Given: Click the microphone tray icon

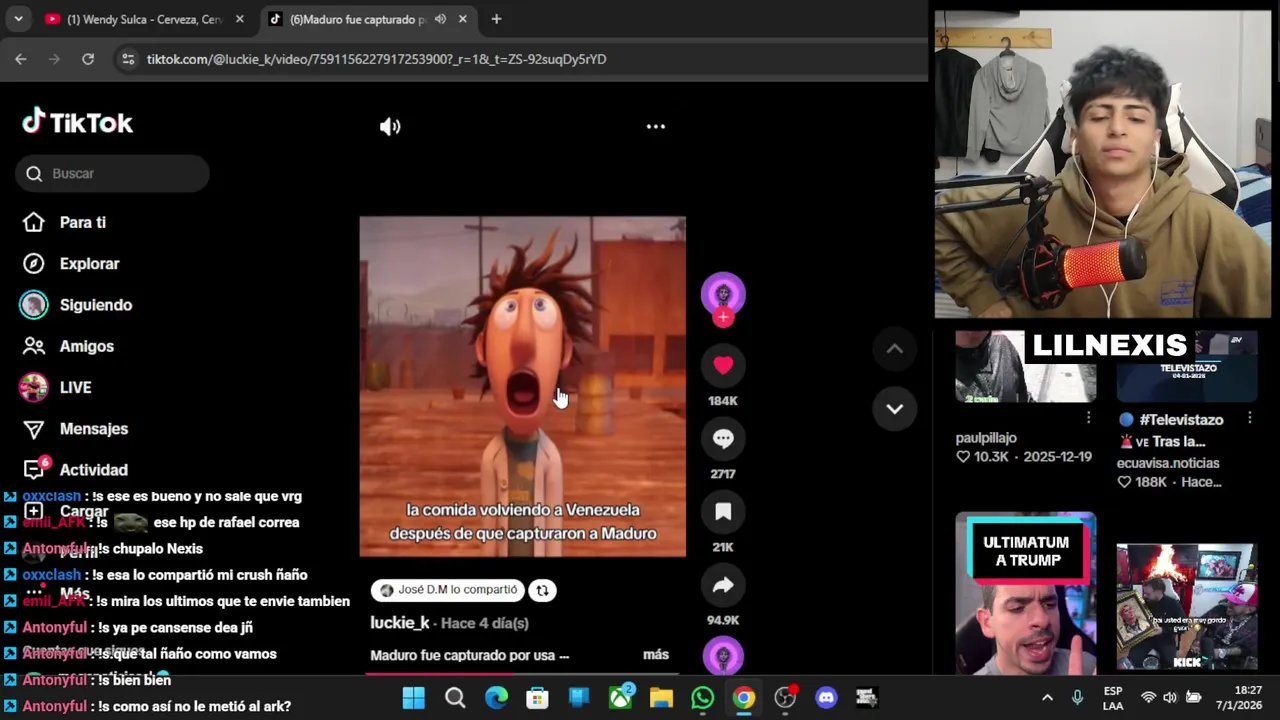Looking at the screenshot, I should pyautogui.click(x=1077, y=697).
